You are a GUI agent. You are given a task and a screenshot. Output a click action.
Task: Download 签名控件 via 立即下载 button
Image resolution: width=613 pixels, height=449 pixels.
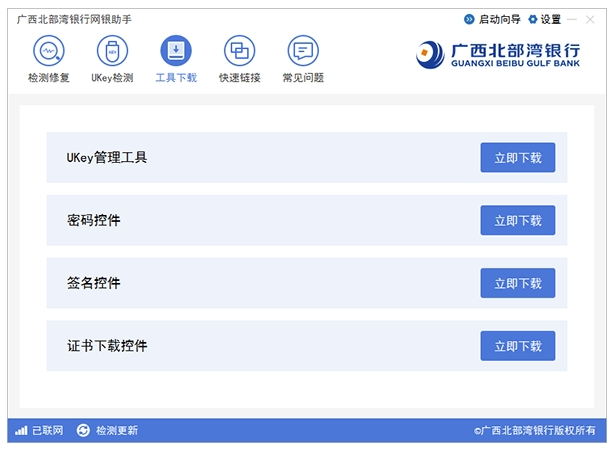[x=518, y=283]
